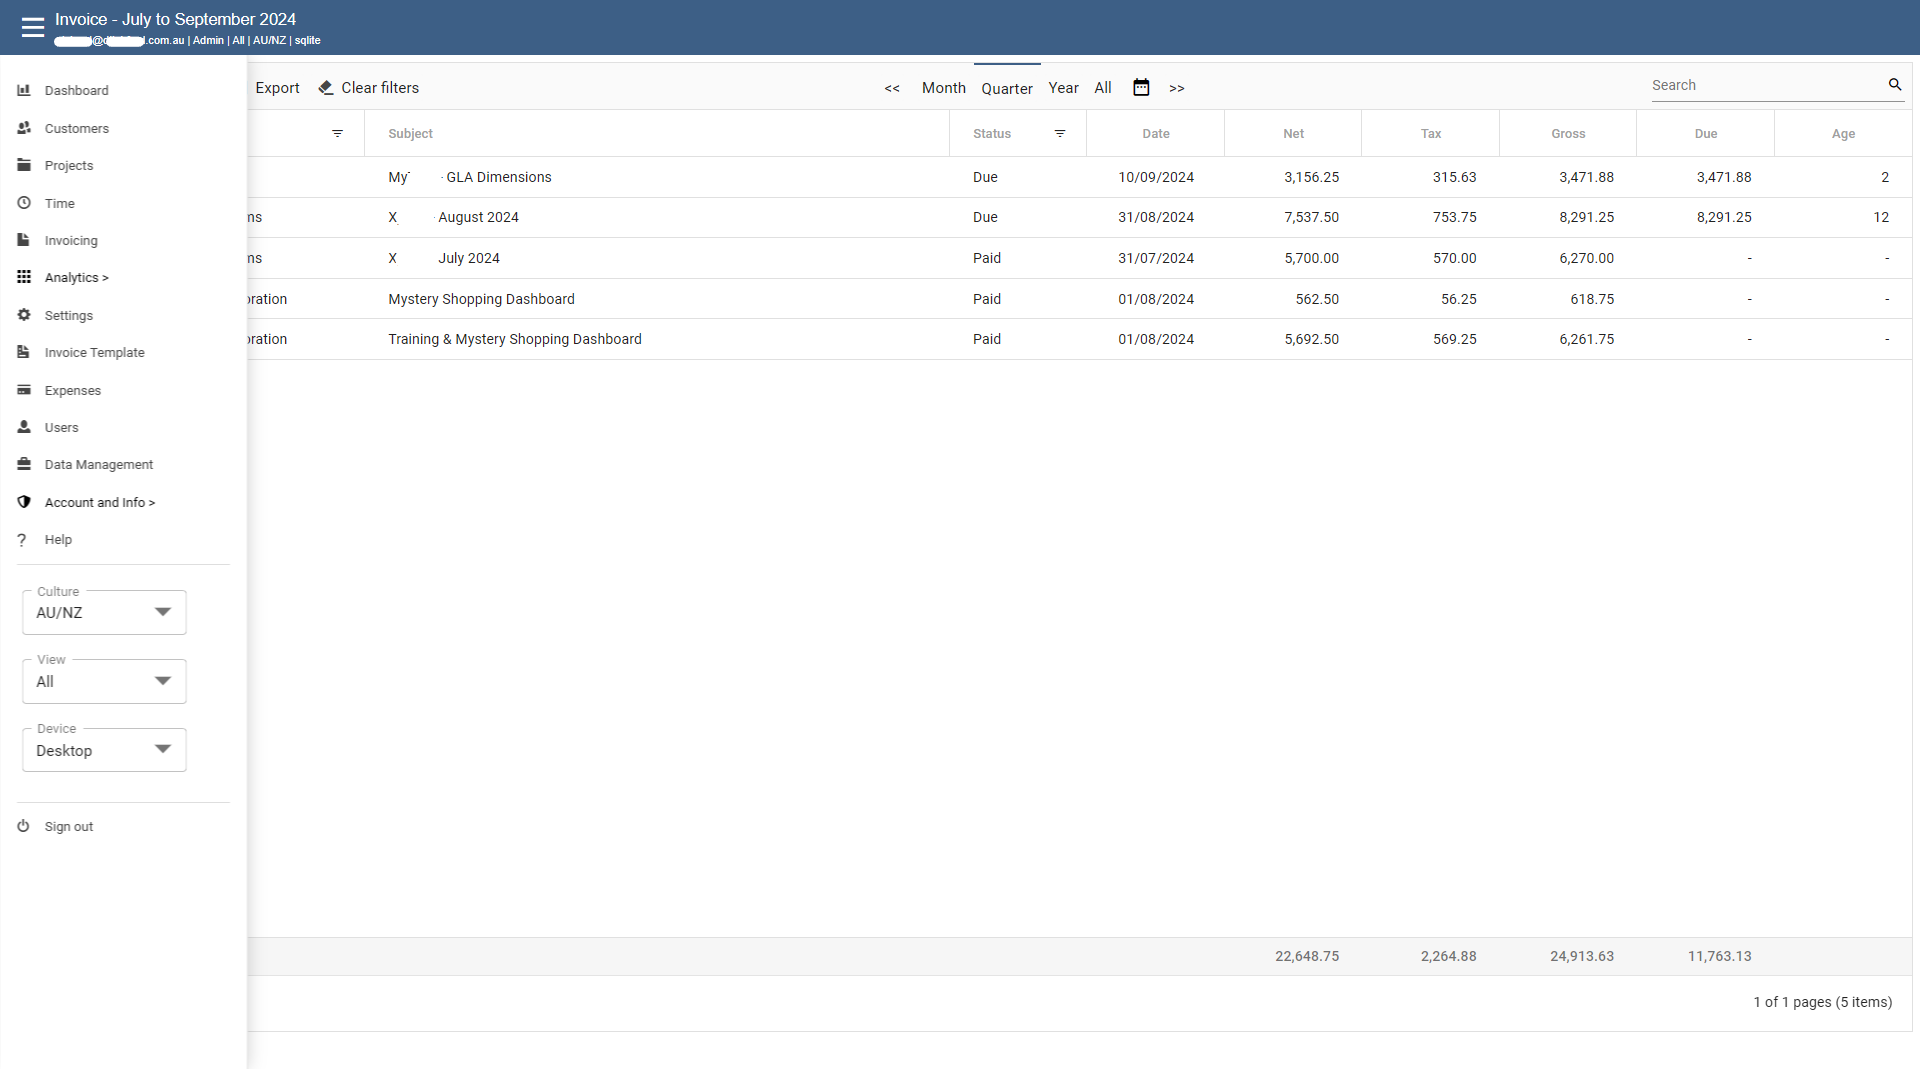Open the Culture AU/NZ dropdown
Viewport: 1920px width, 1080px height.
104,613
